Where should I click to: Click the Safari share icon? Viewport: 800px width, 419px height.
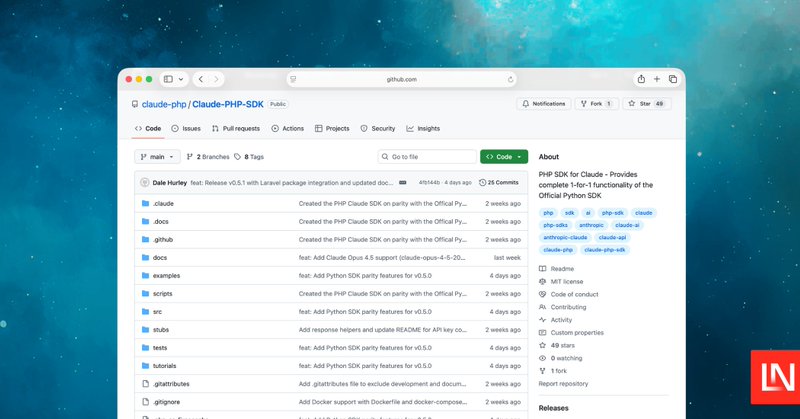pos(641,79)
